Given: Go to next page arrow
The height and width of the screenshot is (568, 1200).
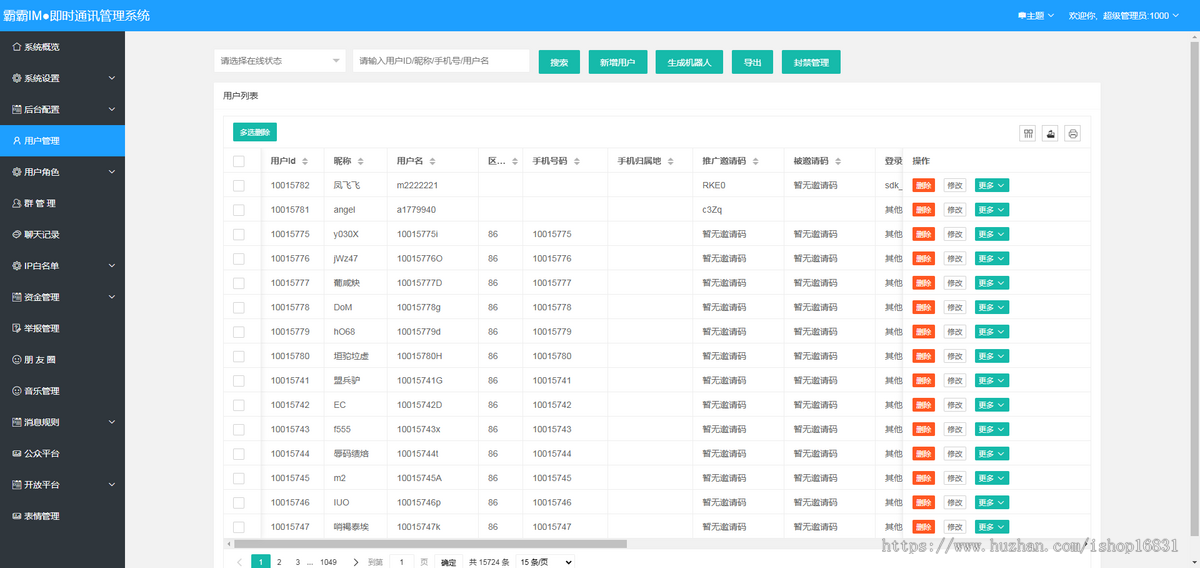Looking at the screenshot, I should coord(355,562).
